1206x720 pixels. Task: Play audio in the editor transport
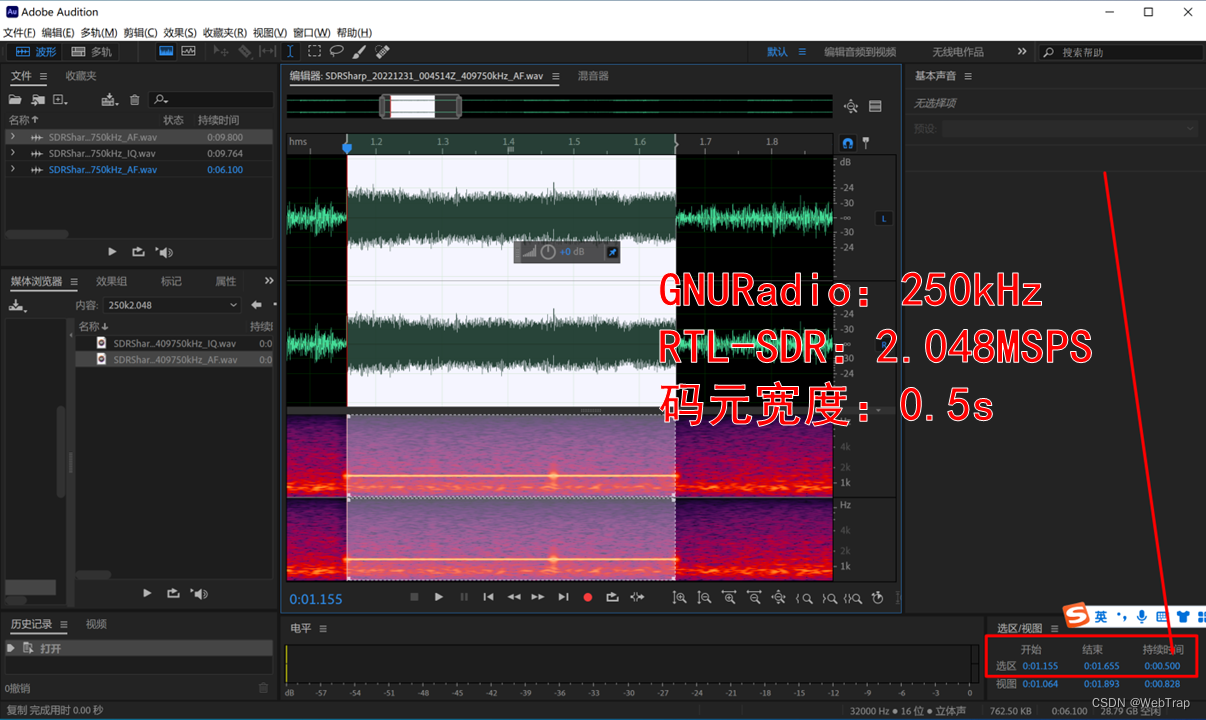pyautogui.click(x=438, y=597)
